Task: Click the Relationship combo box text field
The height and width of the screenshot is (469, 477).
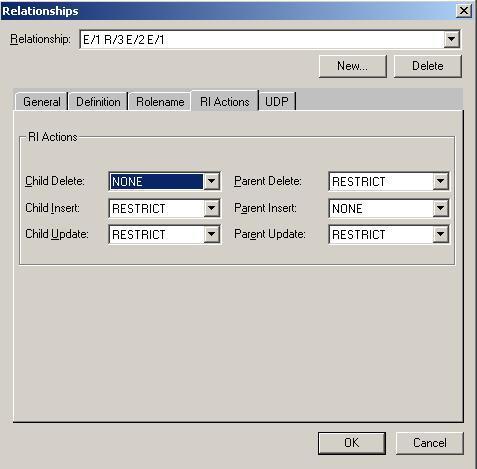Action: pyautogui.click(x=263, y=39)
